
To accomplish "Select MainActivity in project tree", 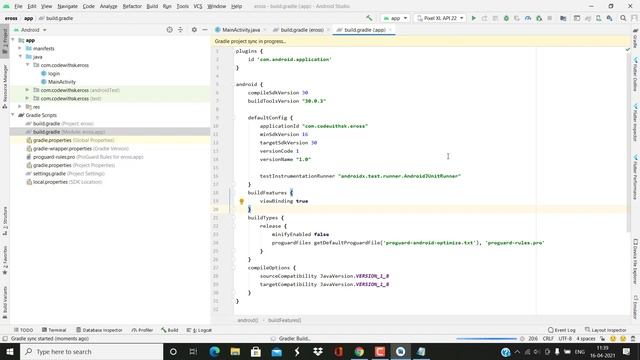I will pyautogui.click(x=62, y=82).
